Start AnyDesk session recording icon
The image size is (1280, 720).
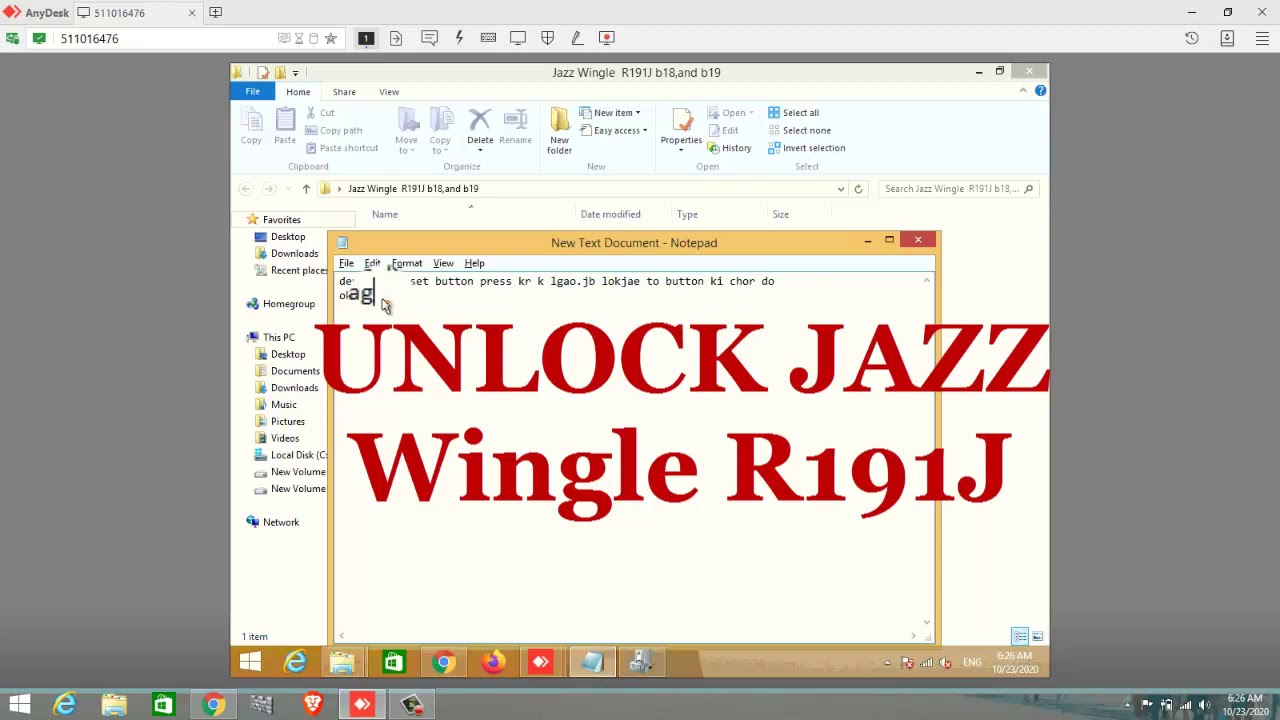coord(607,38)
